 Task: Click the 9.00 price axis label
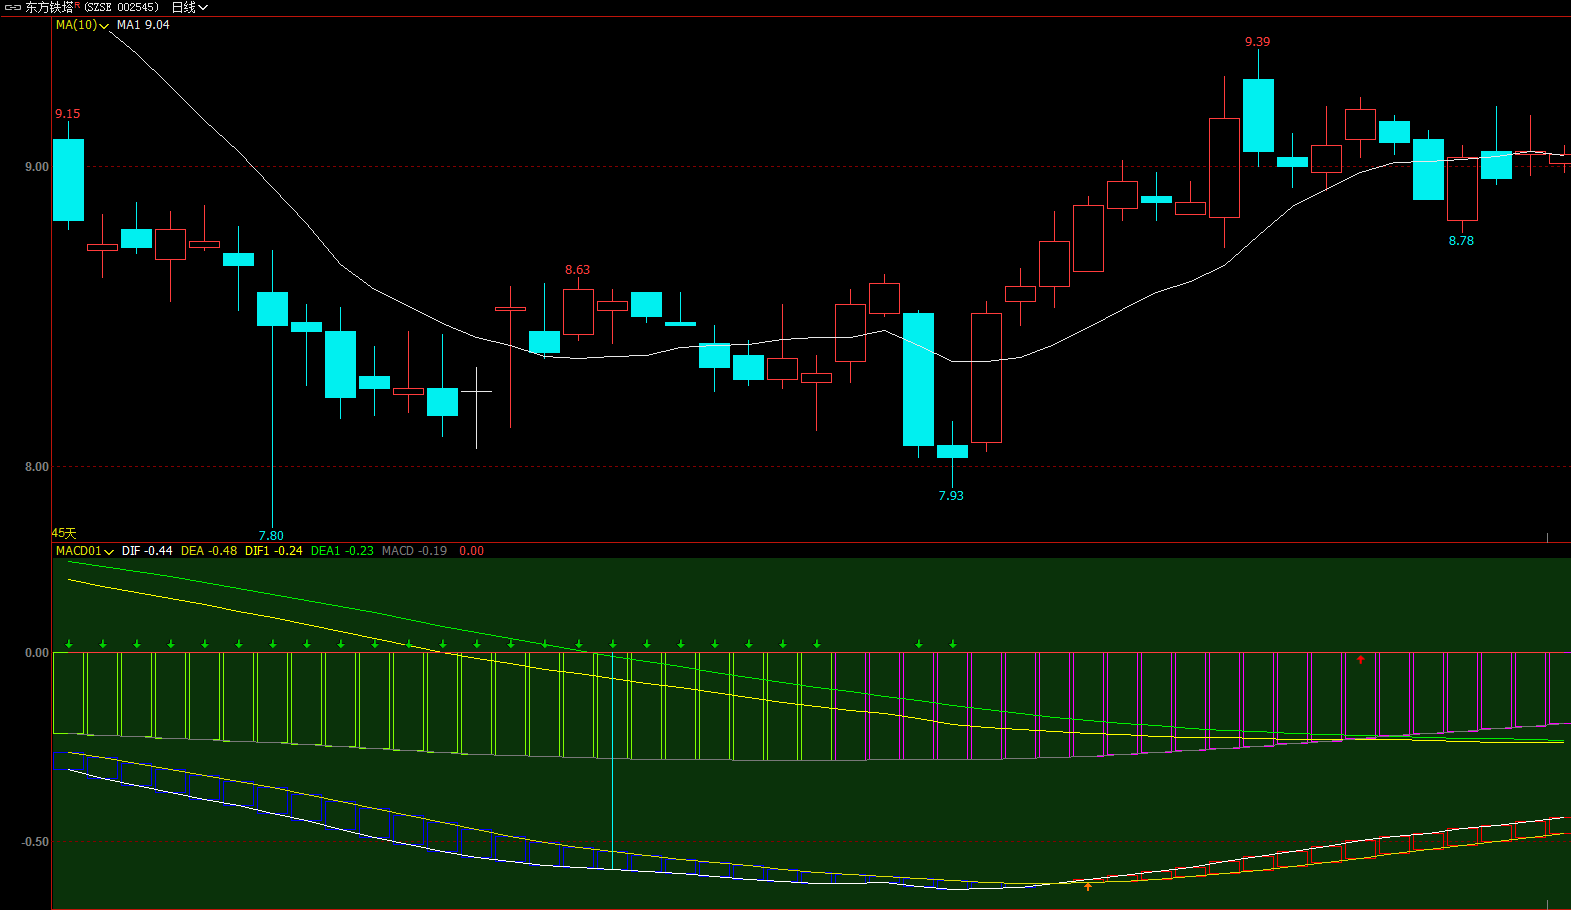click(x=36, y=167)
